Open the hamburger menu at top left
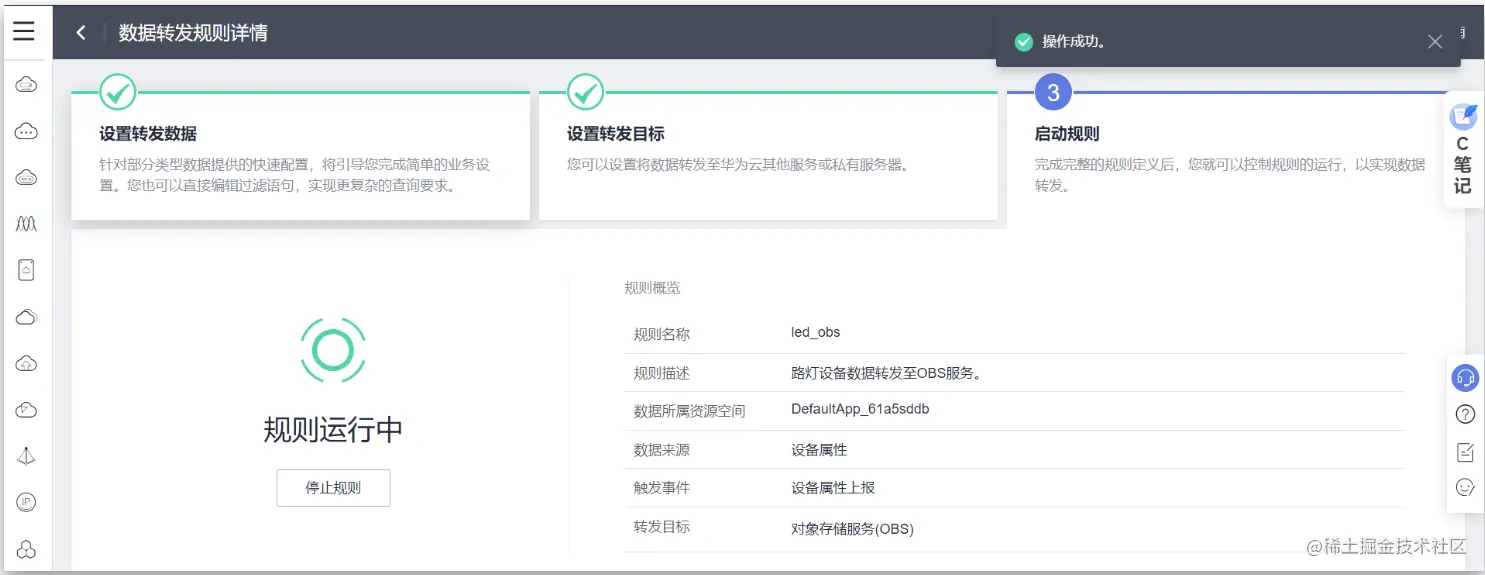The image size is (1485, 575). tap(24, 31)
